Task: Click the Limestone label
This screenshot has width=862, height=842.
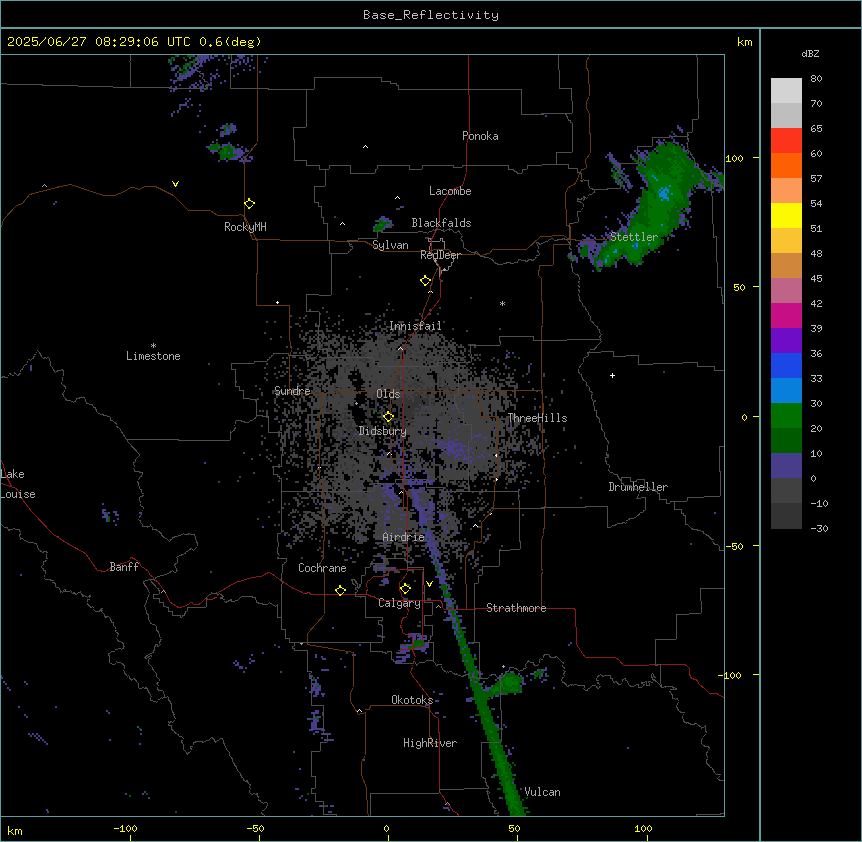Action: coord(153,356)
